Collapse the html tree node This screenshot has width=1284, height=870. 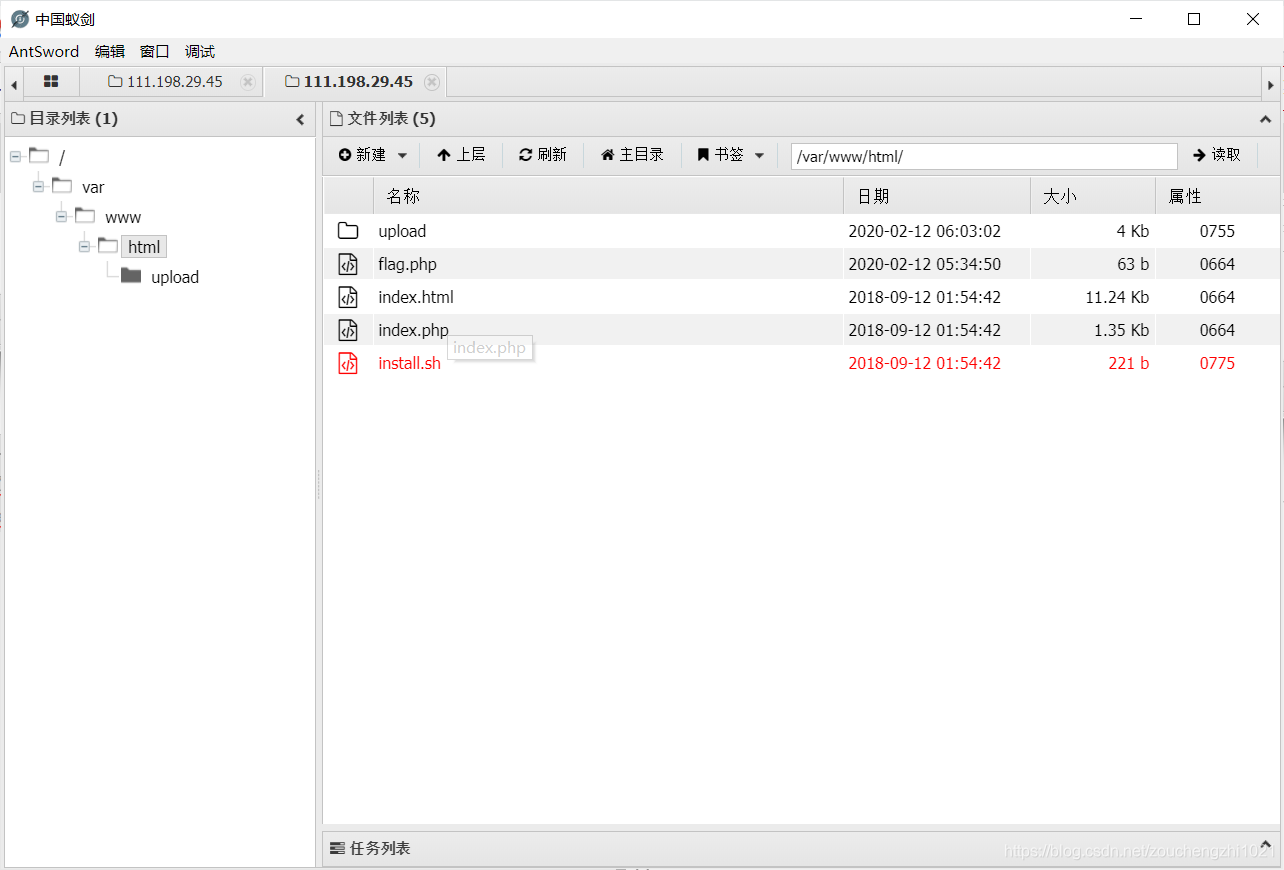[x=85, y=247]
